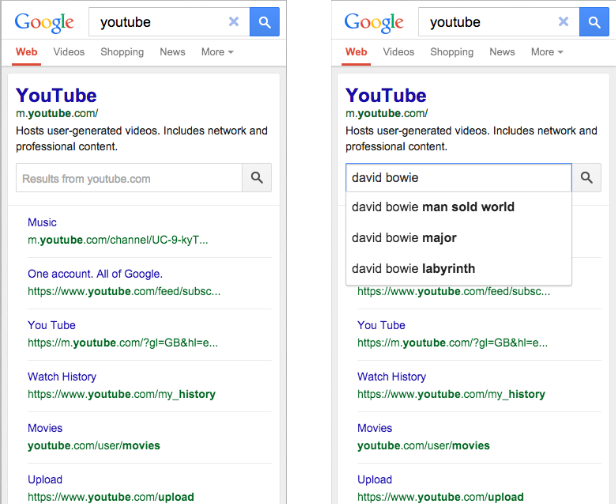Viewport: 616px width, 504px height.
Task: Expand the More dropdown in the left screenshot
Action: [217, 52]
